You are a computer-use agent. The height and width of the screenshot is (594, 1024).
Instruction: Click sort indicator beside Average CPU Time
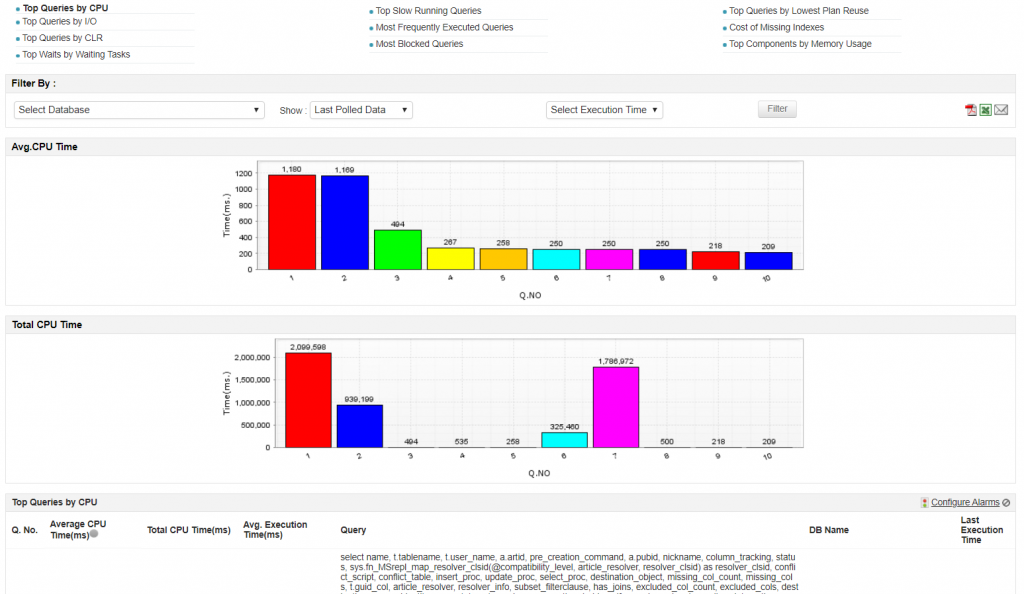pyautogui.click(x=94, y=534)
